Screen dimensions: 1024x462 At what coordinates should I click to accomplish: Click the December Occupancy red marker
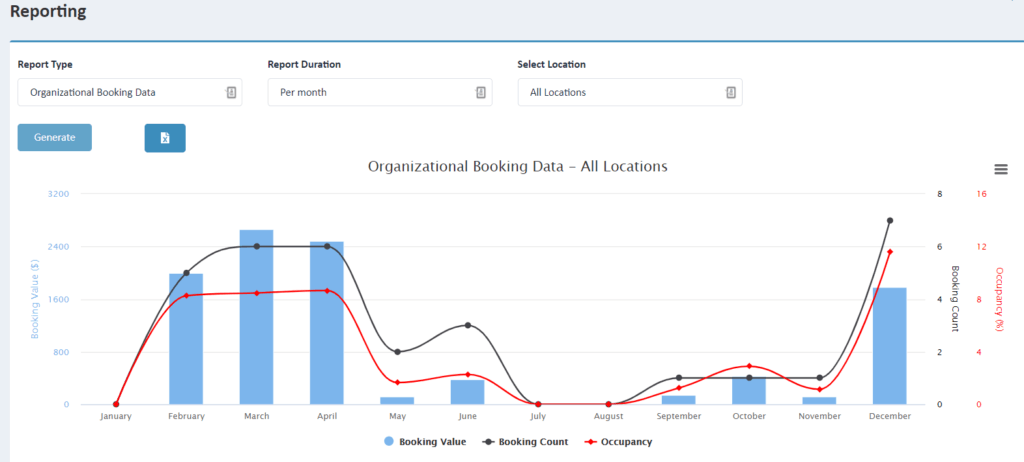pyautogui.click(x=889, y=252)
